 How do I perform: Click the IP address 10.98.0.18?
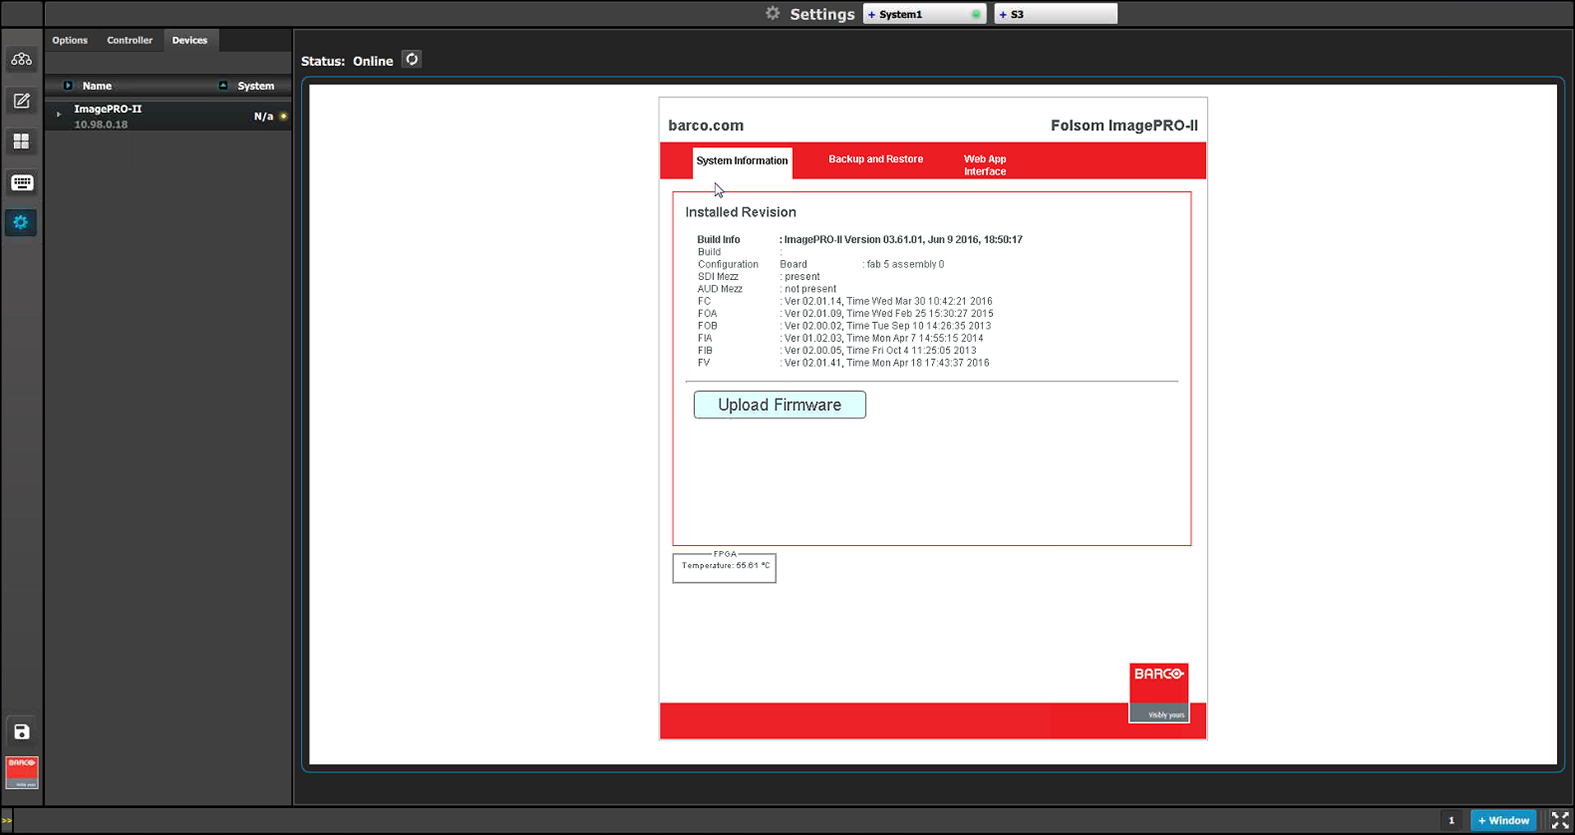pos(101,125)
